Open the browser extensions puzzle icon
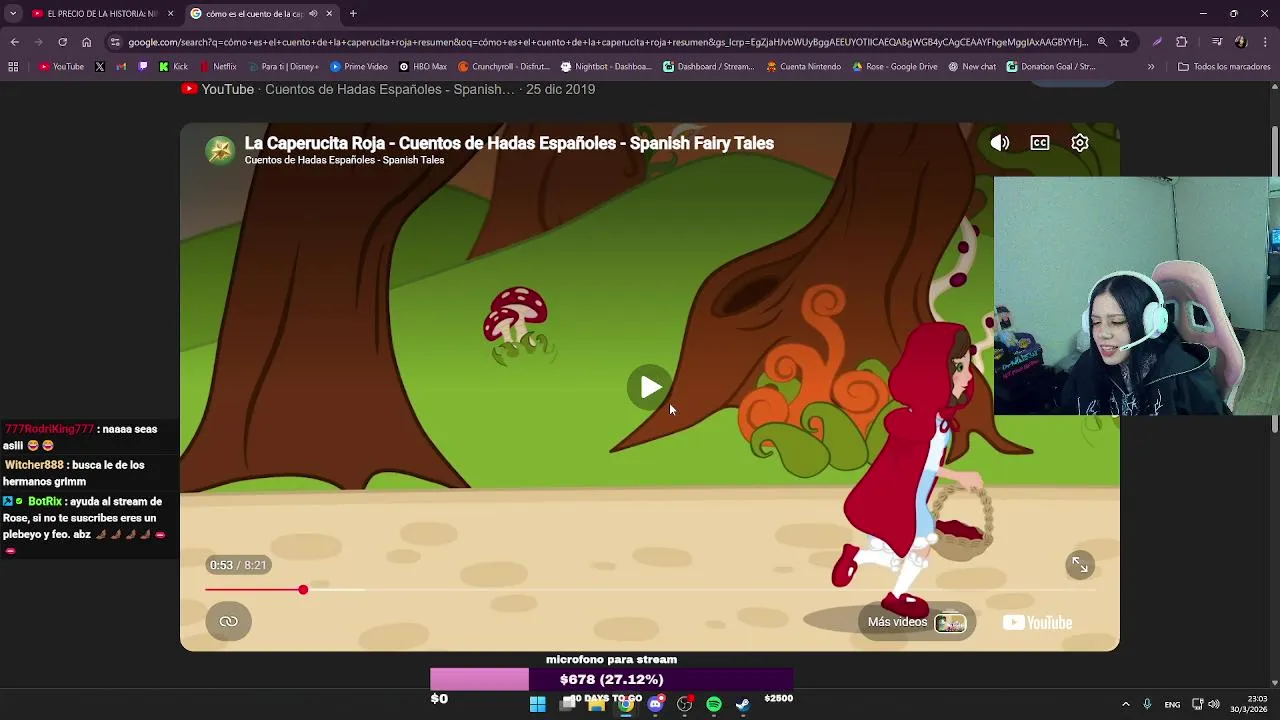The width and height of the screenshot is (1280, 720). pyautogui.click(x=1182, y=42)
